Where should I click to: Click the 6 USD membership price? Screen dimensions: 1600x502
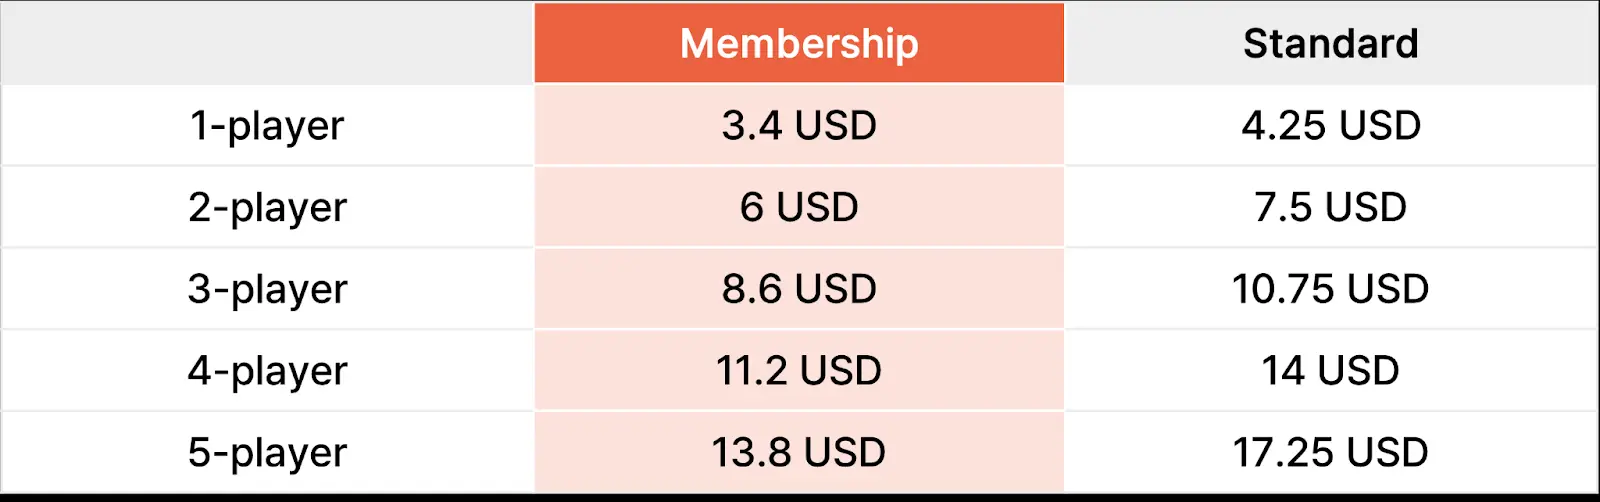point(799,208)
